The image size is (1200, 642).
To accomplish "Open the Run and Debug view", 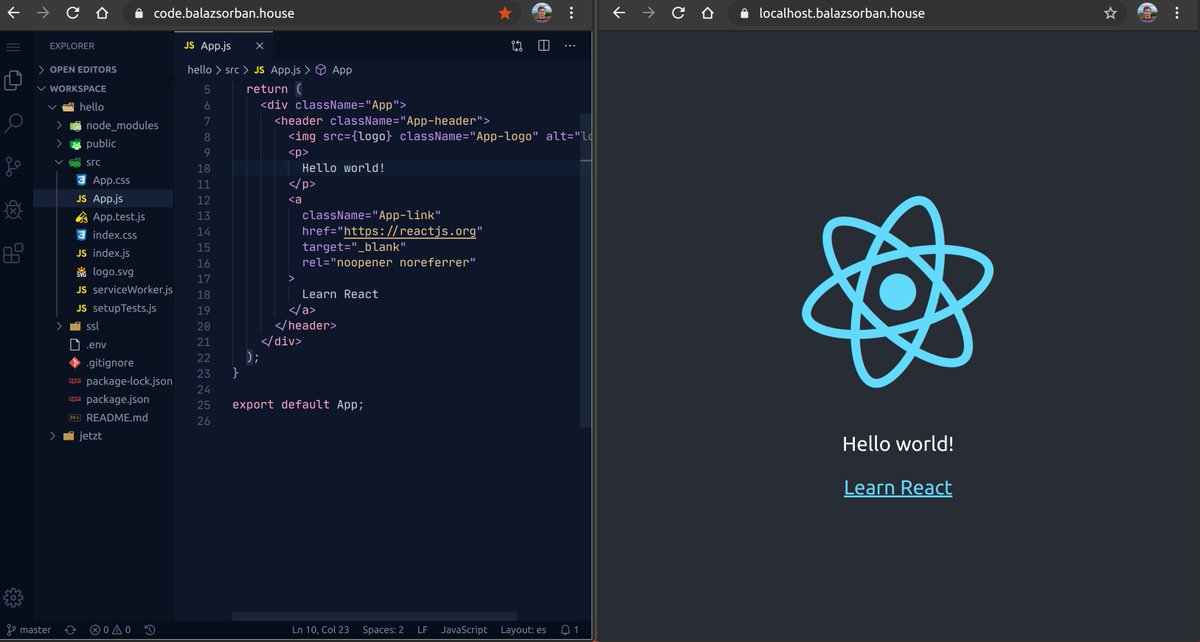I will click(x=13, y=210).
